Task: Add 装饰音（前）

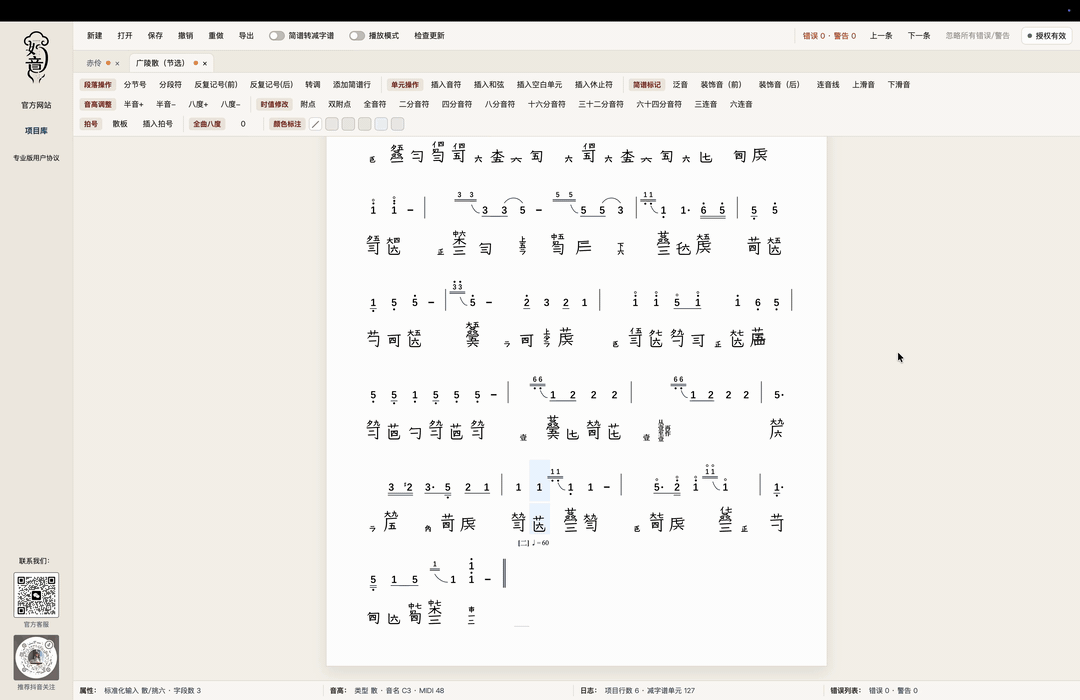Action: [721, 85]
